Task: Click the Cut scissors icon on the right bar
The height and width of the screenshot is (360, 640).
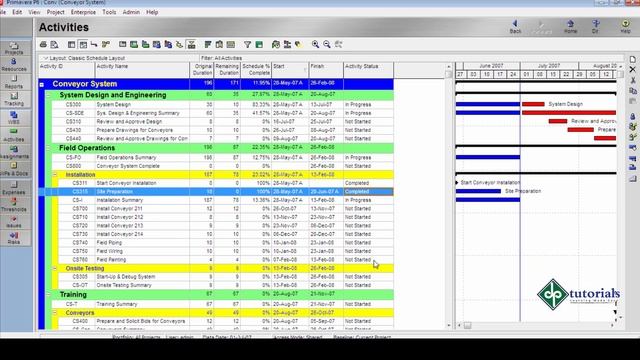Action: (x=632, y=80)
